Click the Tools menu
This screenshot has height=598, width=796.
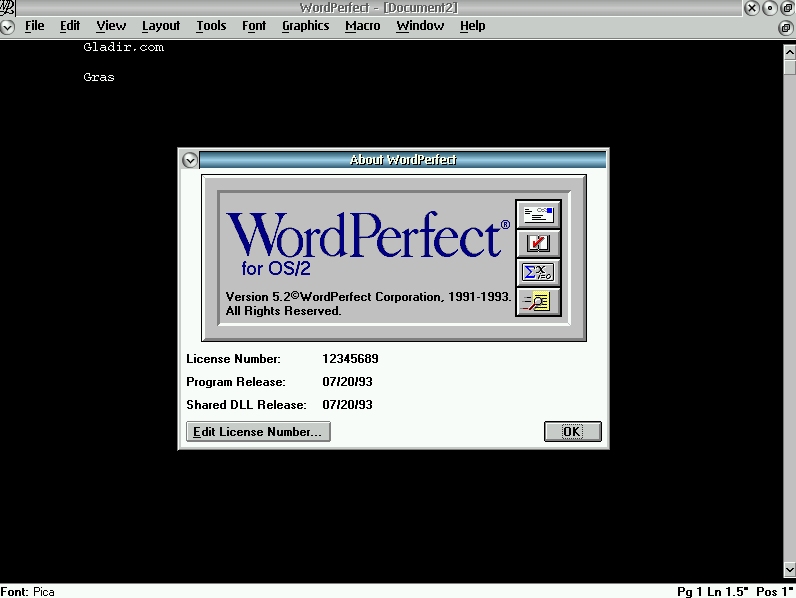[211, 26]
